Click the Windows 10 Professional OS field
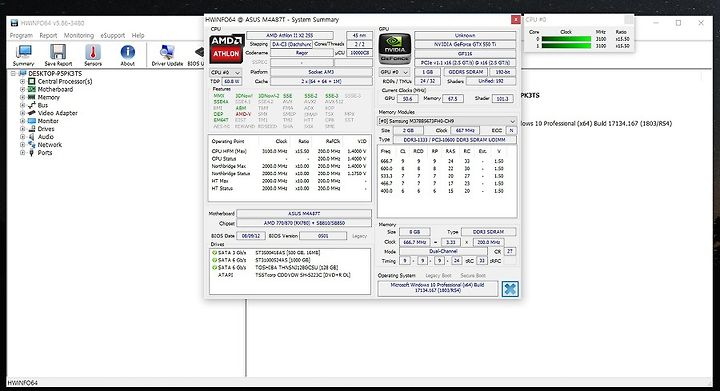Image resolution: width=720 pixels, height=391 pixels. pos(437,288)
